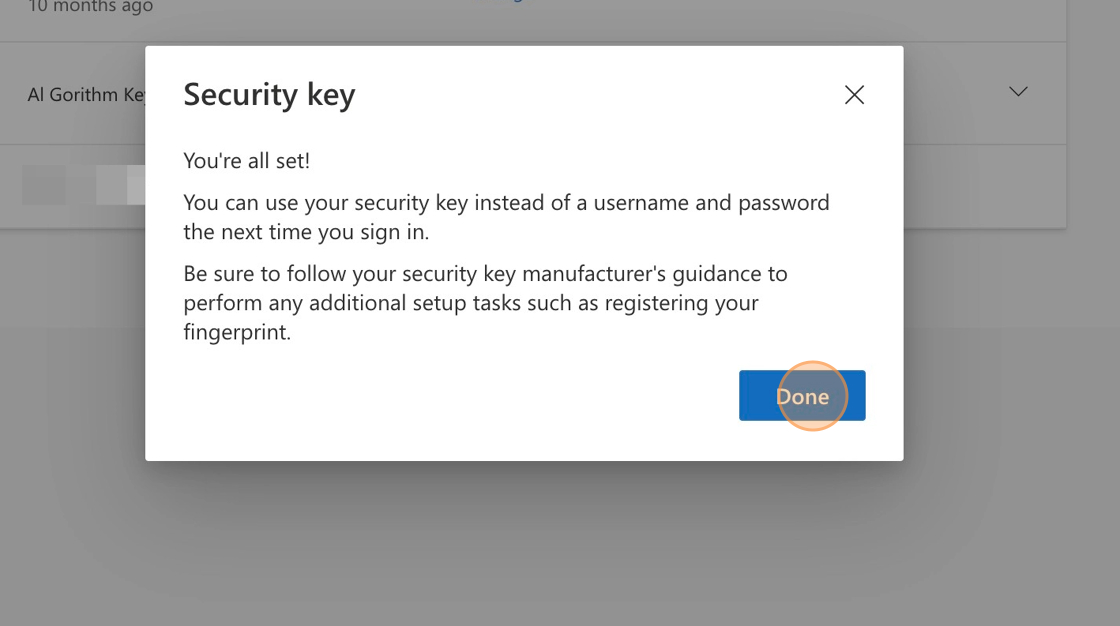Image resolution: width=1120 pixels, height=626 pixels.
Task: Click the Security key dialog title
Action: coord(269,95)
